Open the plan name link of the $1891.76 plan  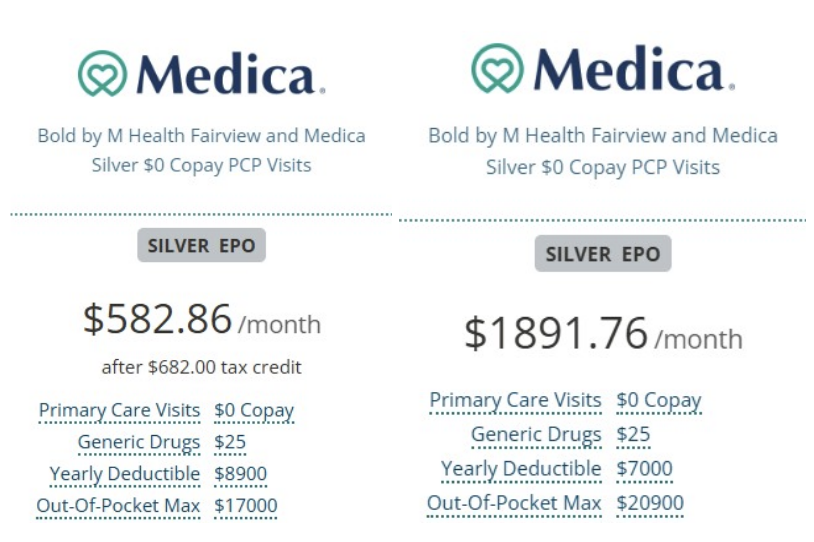click(602, 150)
